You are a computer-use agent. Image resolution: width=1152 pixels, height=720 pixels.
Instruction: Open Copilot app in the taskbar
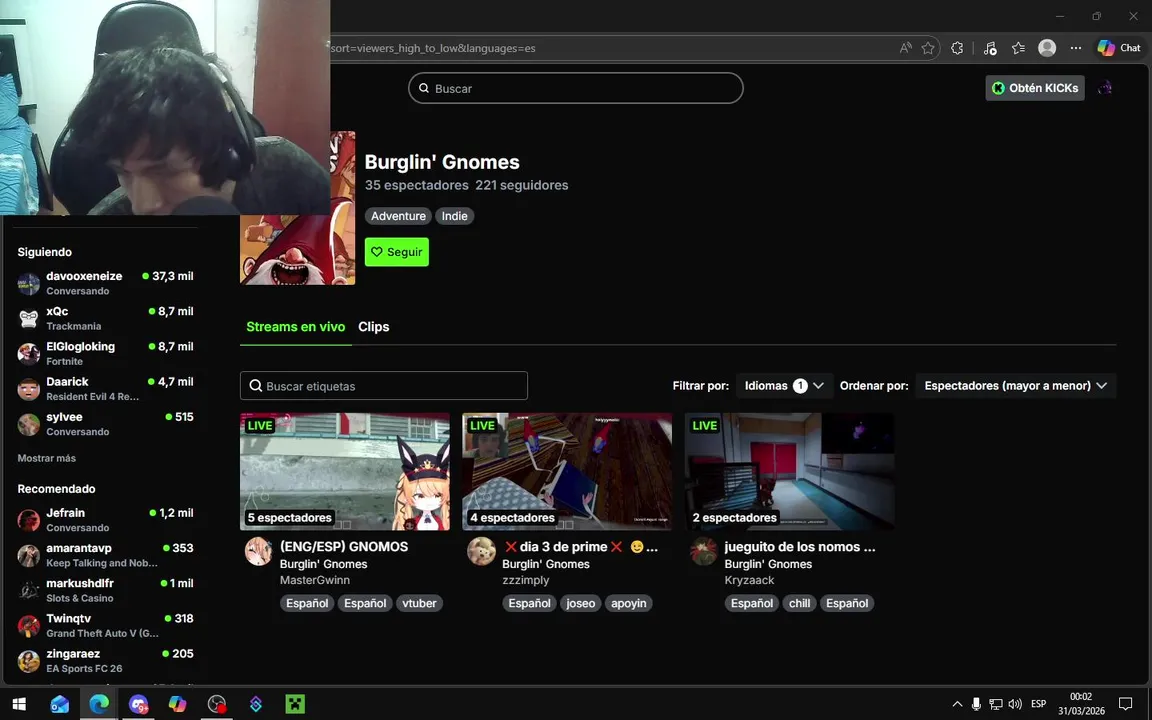point(177,704)
